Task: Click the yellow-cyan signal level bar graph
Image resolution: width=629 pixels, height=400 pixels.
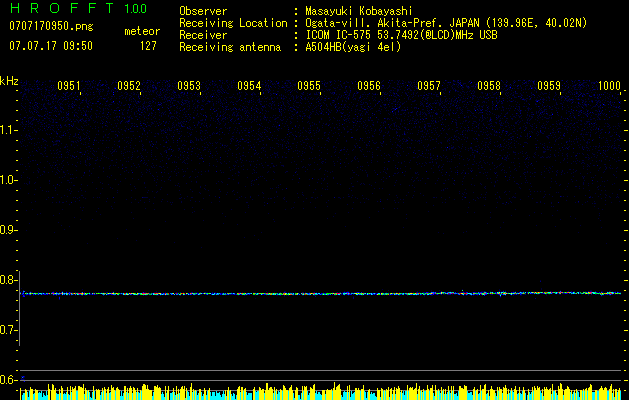Action: click(x=321, y=392)
